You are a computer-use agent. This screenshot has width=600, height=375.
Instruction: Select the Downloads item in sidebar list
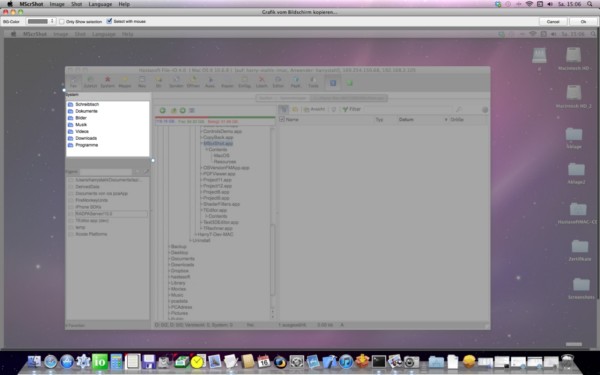coord(86,138)
